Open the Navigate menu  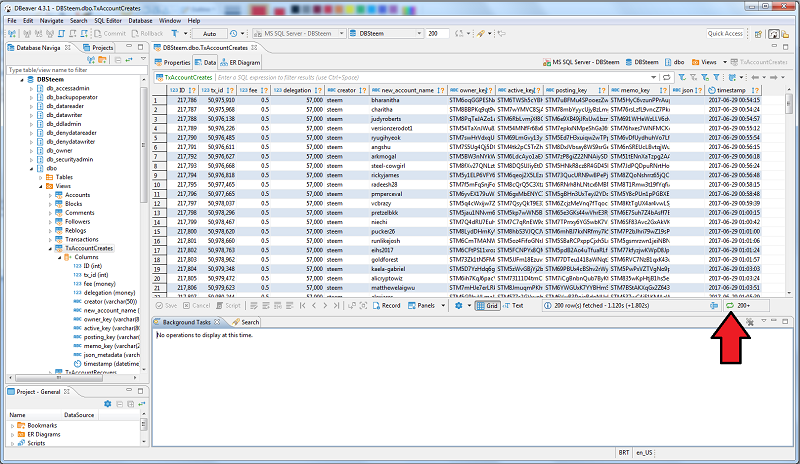[x=52, y=21]
